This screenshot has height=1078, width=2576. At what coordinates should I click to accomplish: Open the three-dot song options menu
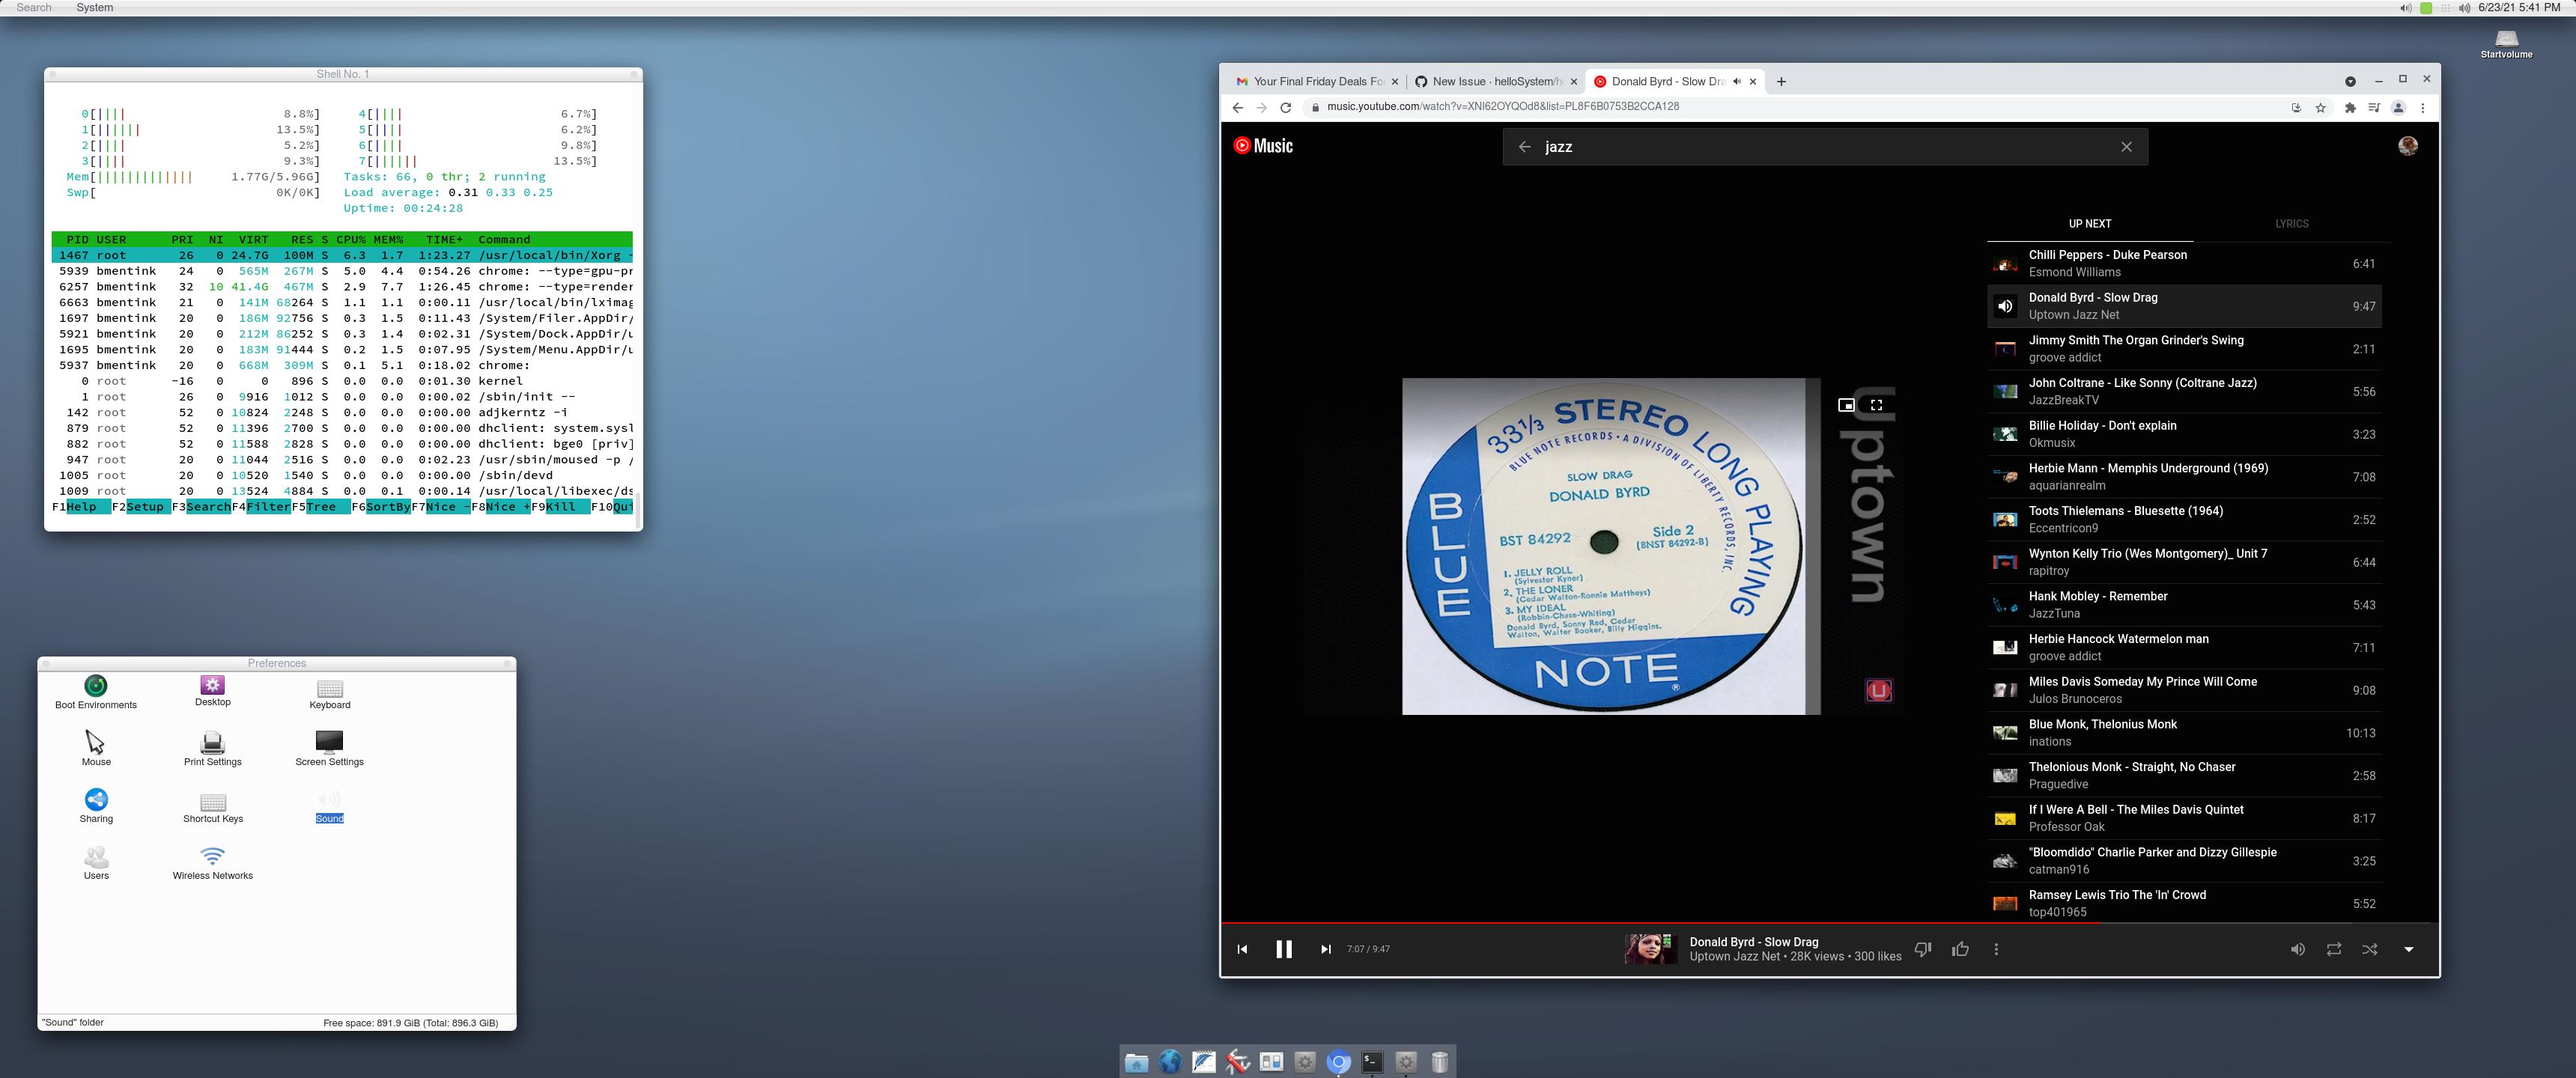coord(1996,949)
